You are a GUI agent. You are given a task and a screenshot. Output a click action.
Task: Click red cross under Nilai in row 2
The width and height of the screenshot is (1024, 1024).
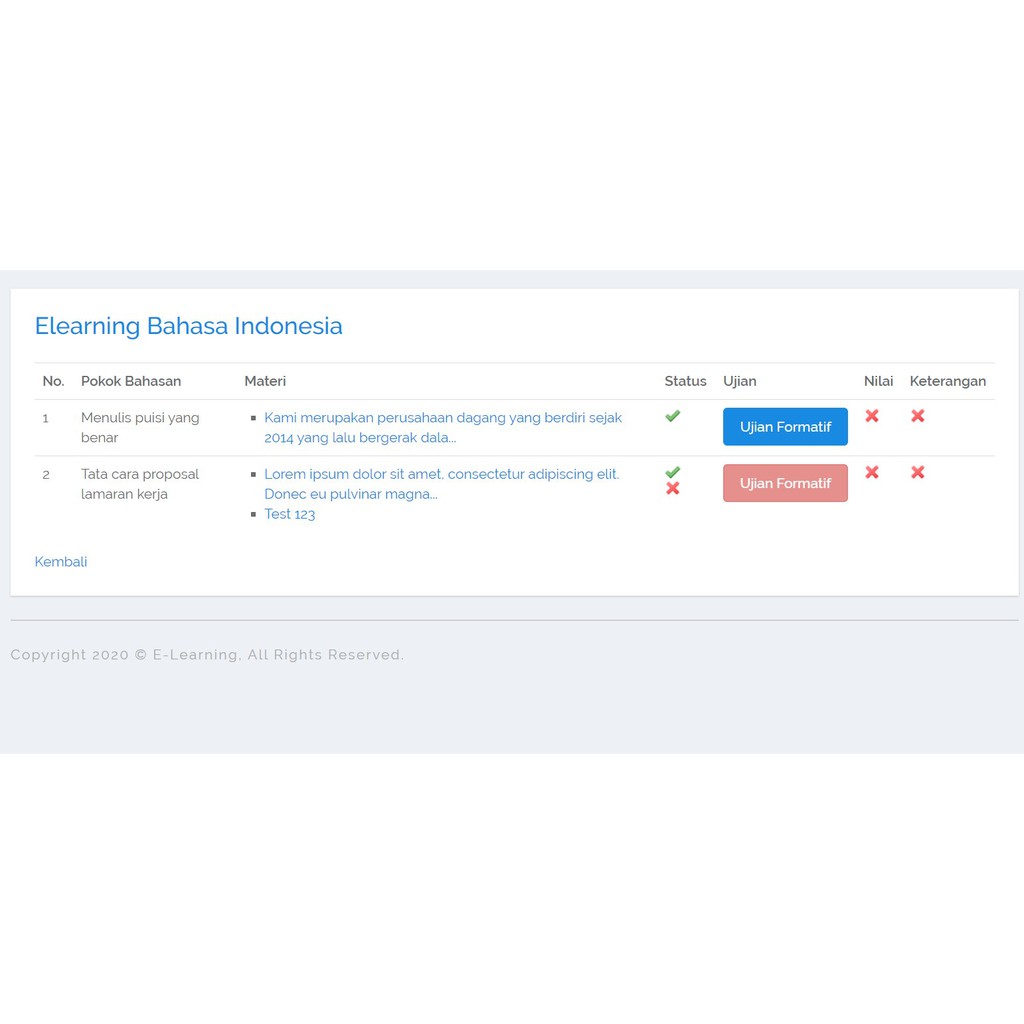(872, 472)
